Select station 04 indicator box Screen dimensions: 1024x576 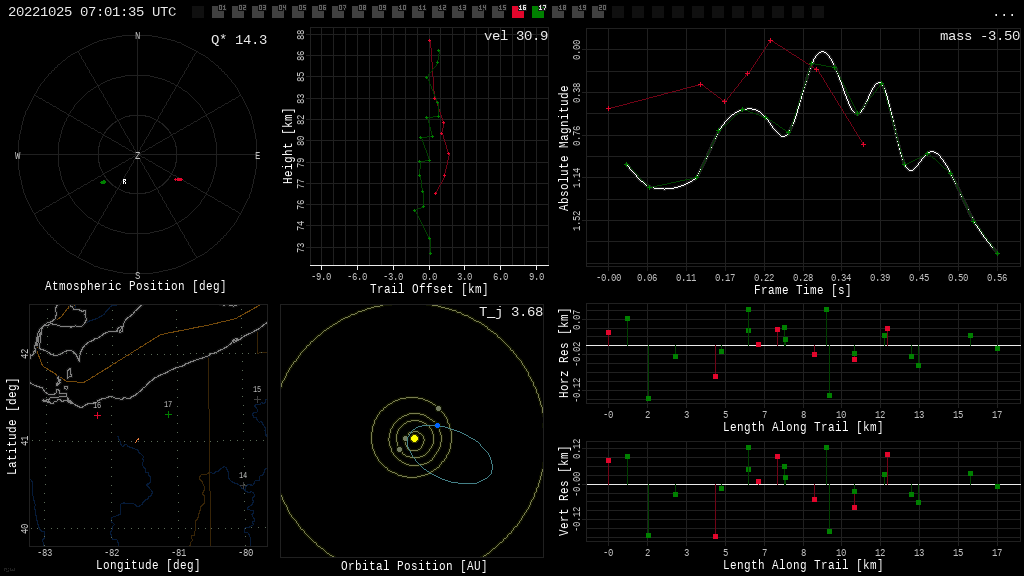[x=278, y=12]
